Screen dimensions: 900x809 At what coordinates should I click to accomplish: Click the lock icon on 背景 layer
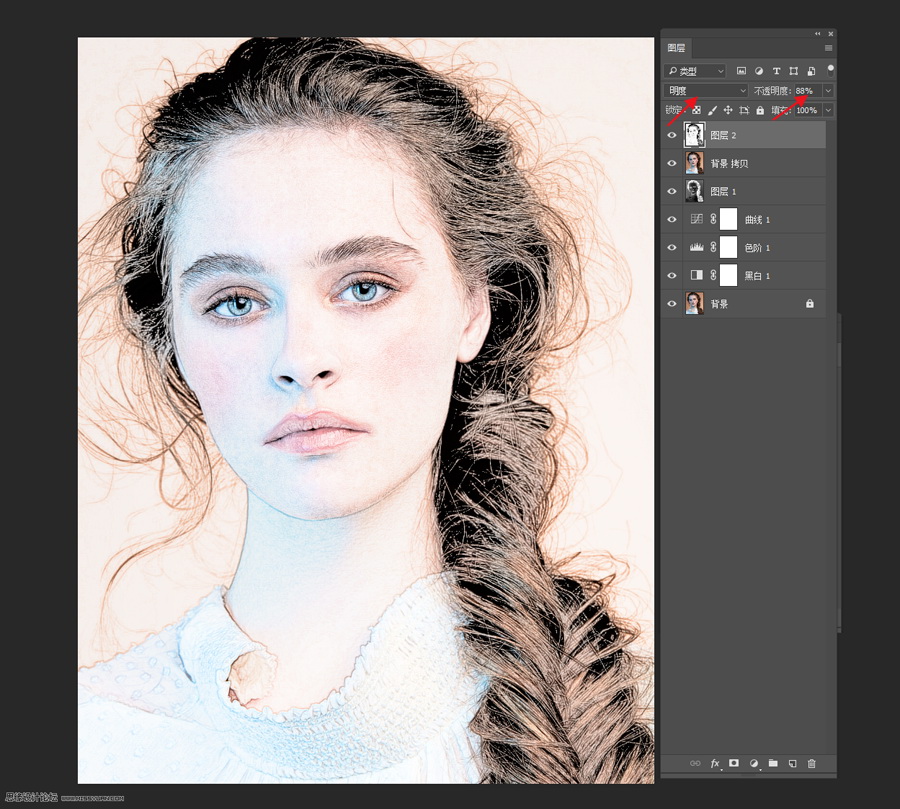click(x=810, y=303)
